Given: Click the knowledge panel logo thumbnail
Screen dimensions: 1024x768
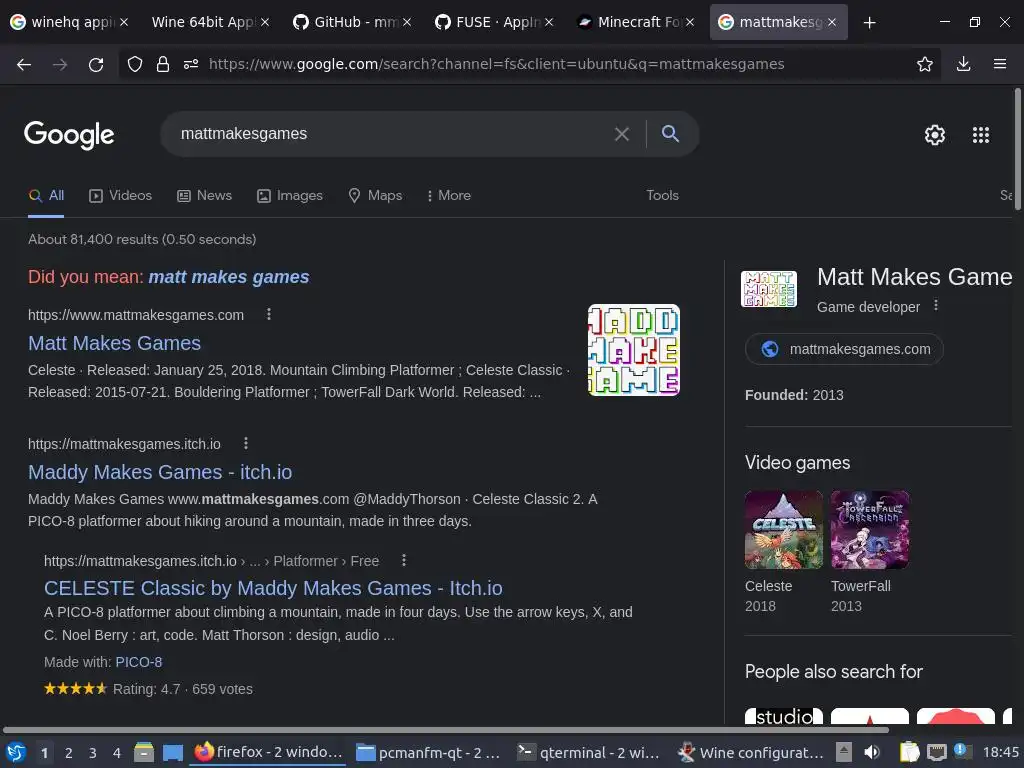Looking at the screenshot, I should tap(769, 289).
